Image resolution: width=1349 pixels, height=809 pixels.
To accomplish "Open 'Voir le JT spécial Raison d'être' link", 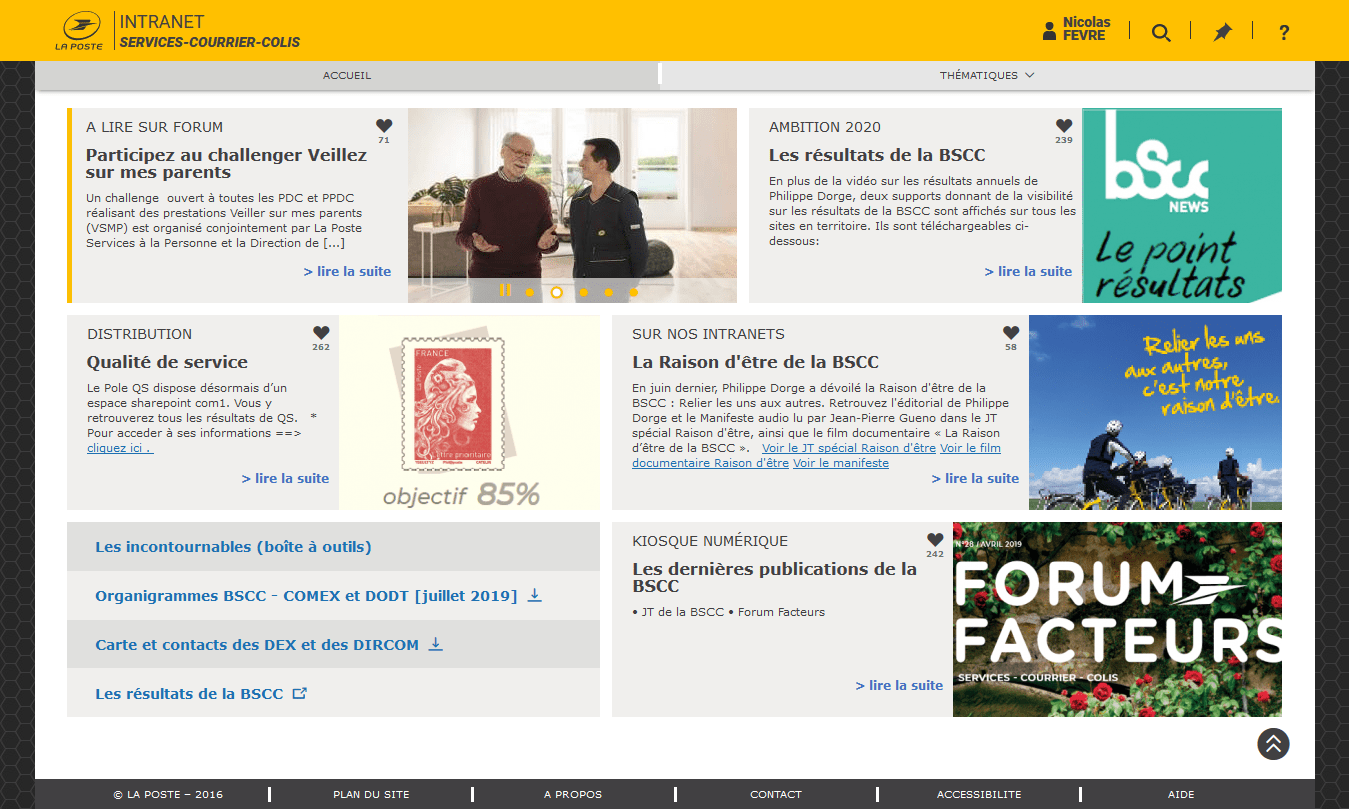I will [849, 448].
